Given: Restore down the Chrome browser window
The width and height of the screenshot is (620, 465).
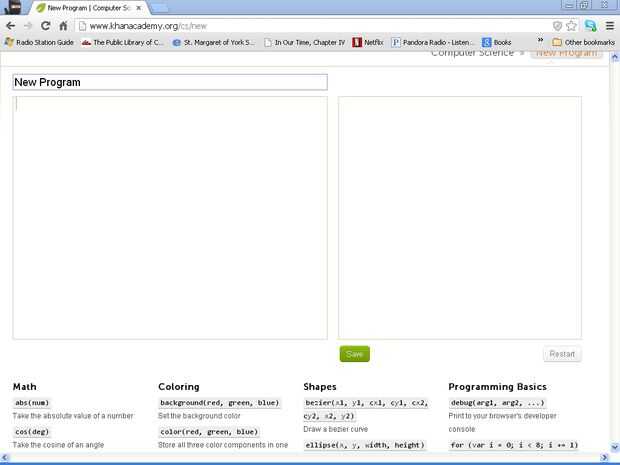Looking at the screenshot, I should pos(585,5).
